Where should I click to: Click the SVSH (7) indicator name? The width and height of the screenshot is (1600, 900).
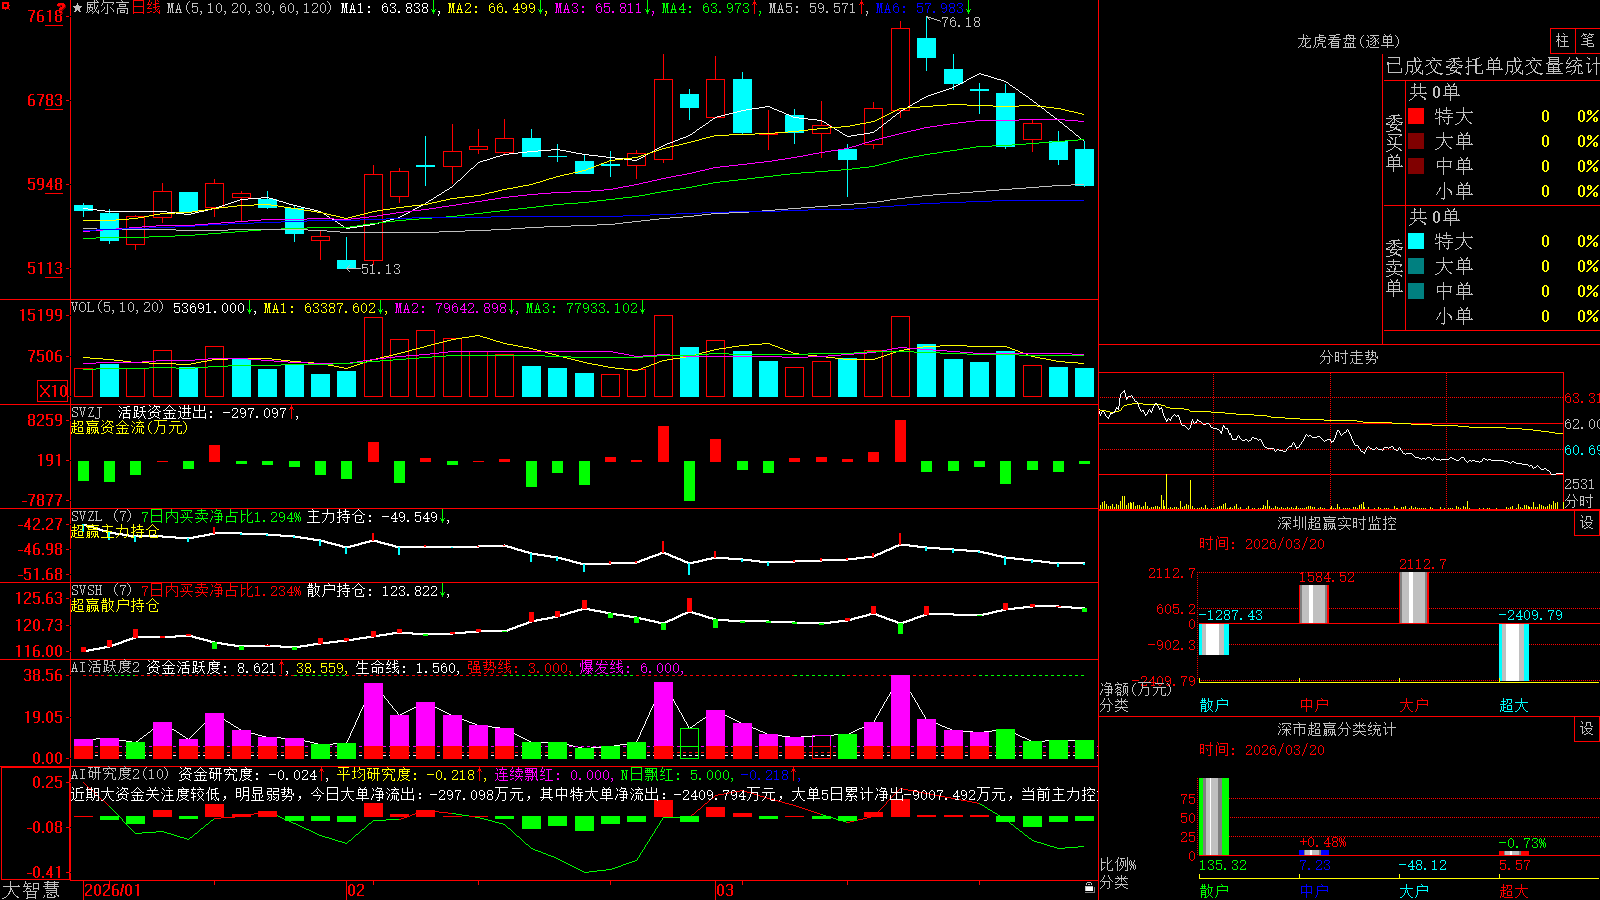click(101, 591)
